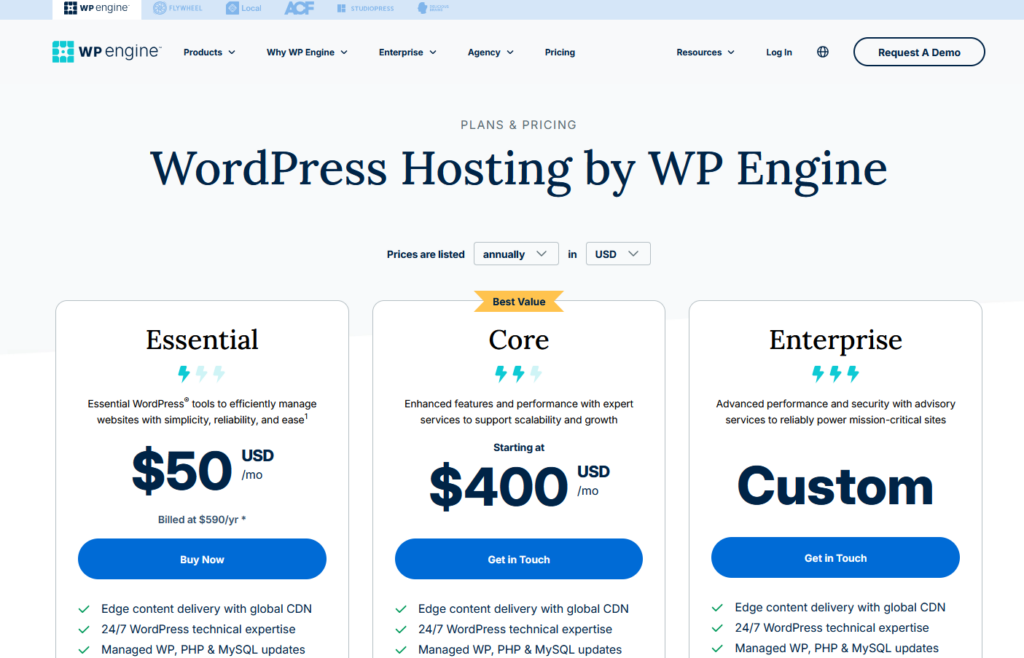1024x658 pixels.
Task: Open the globe language selector icon
Action: pos(822,52)
